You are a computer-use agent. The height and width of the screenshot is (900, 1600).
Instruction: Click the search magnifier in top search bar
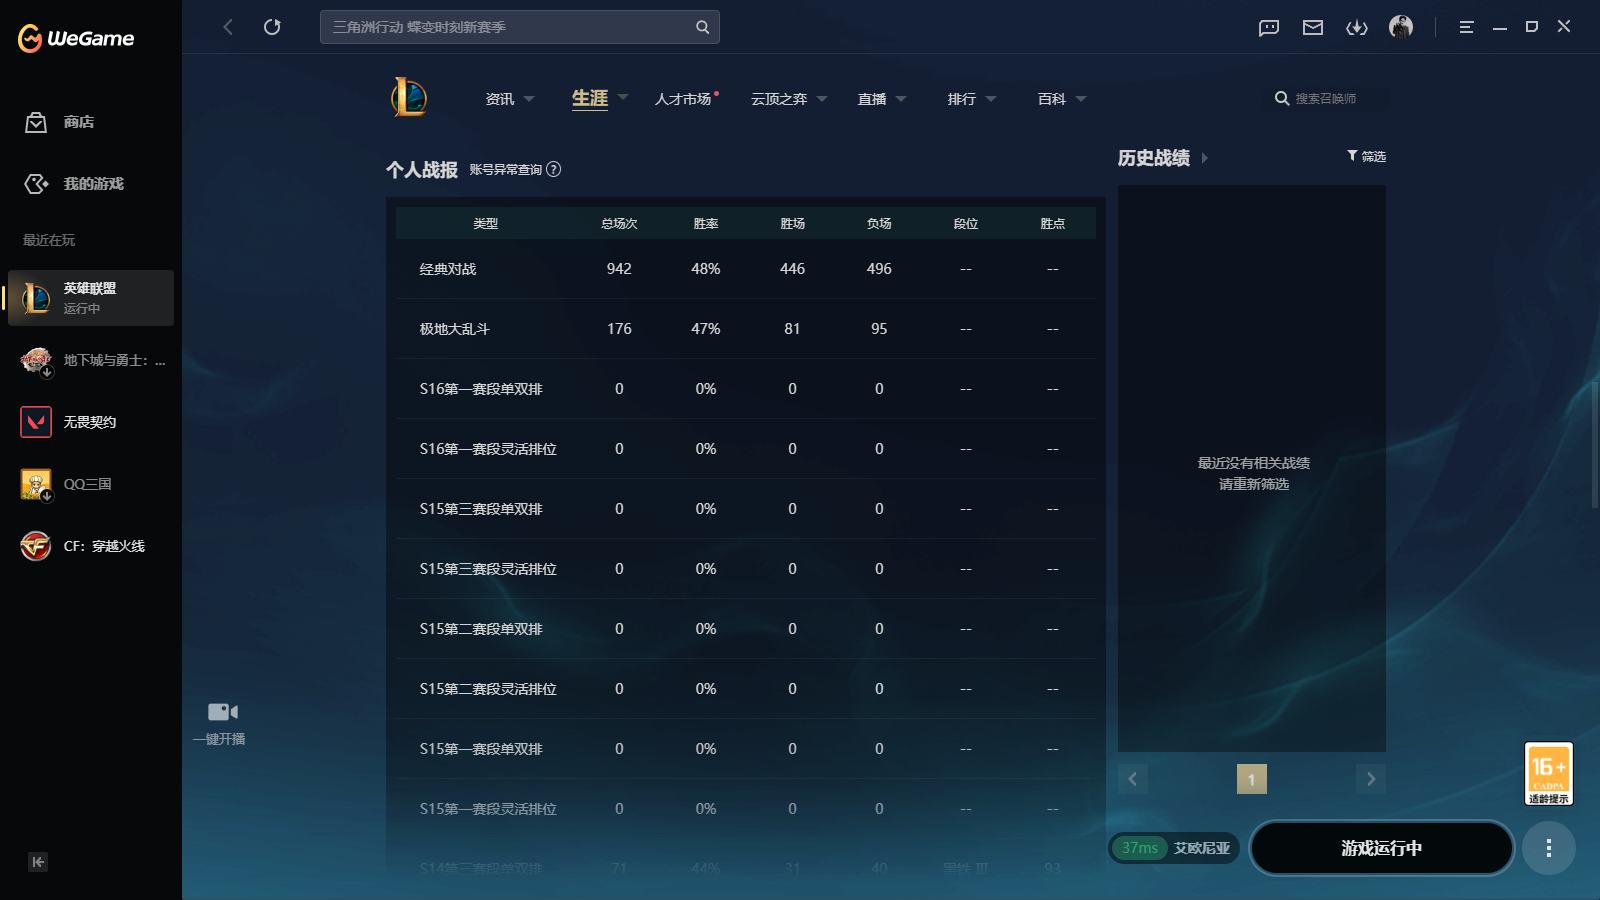(x=703, y=27)
